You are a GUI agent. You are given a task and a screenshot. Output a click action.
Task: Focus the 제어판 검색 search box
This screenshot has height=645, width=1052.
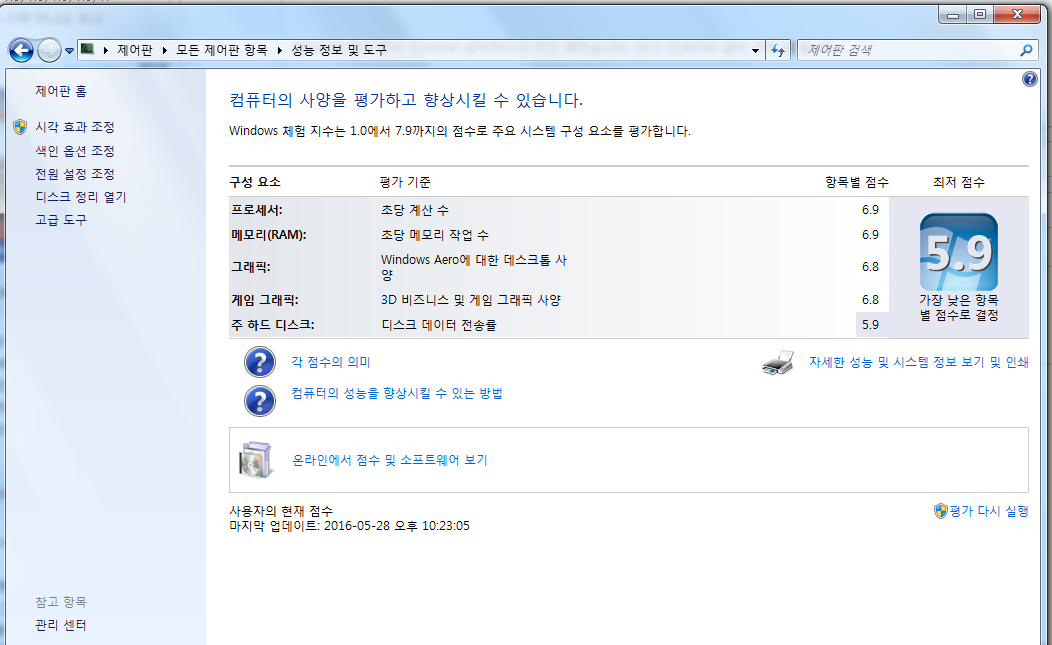coord(909,50)
